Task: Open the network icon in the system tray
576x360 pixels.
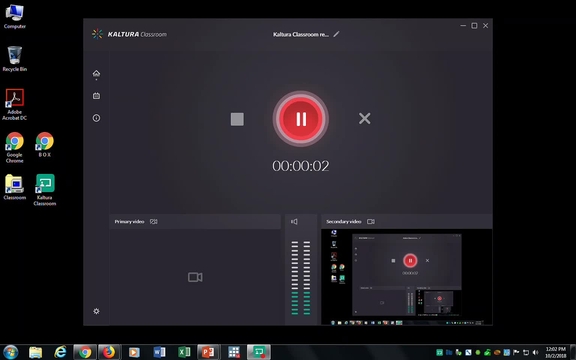Action: coord(526,353)
